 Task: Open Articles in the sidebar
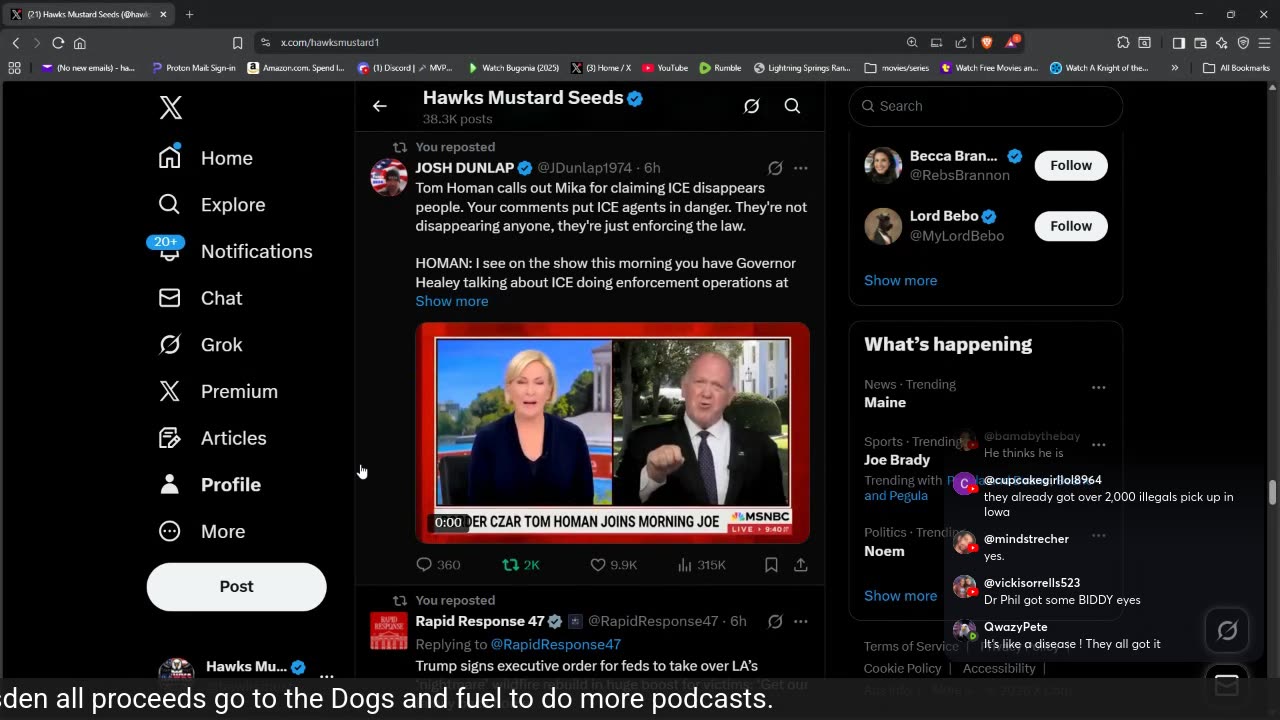pos(213,438)
